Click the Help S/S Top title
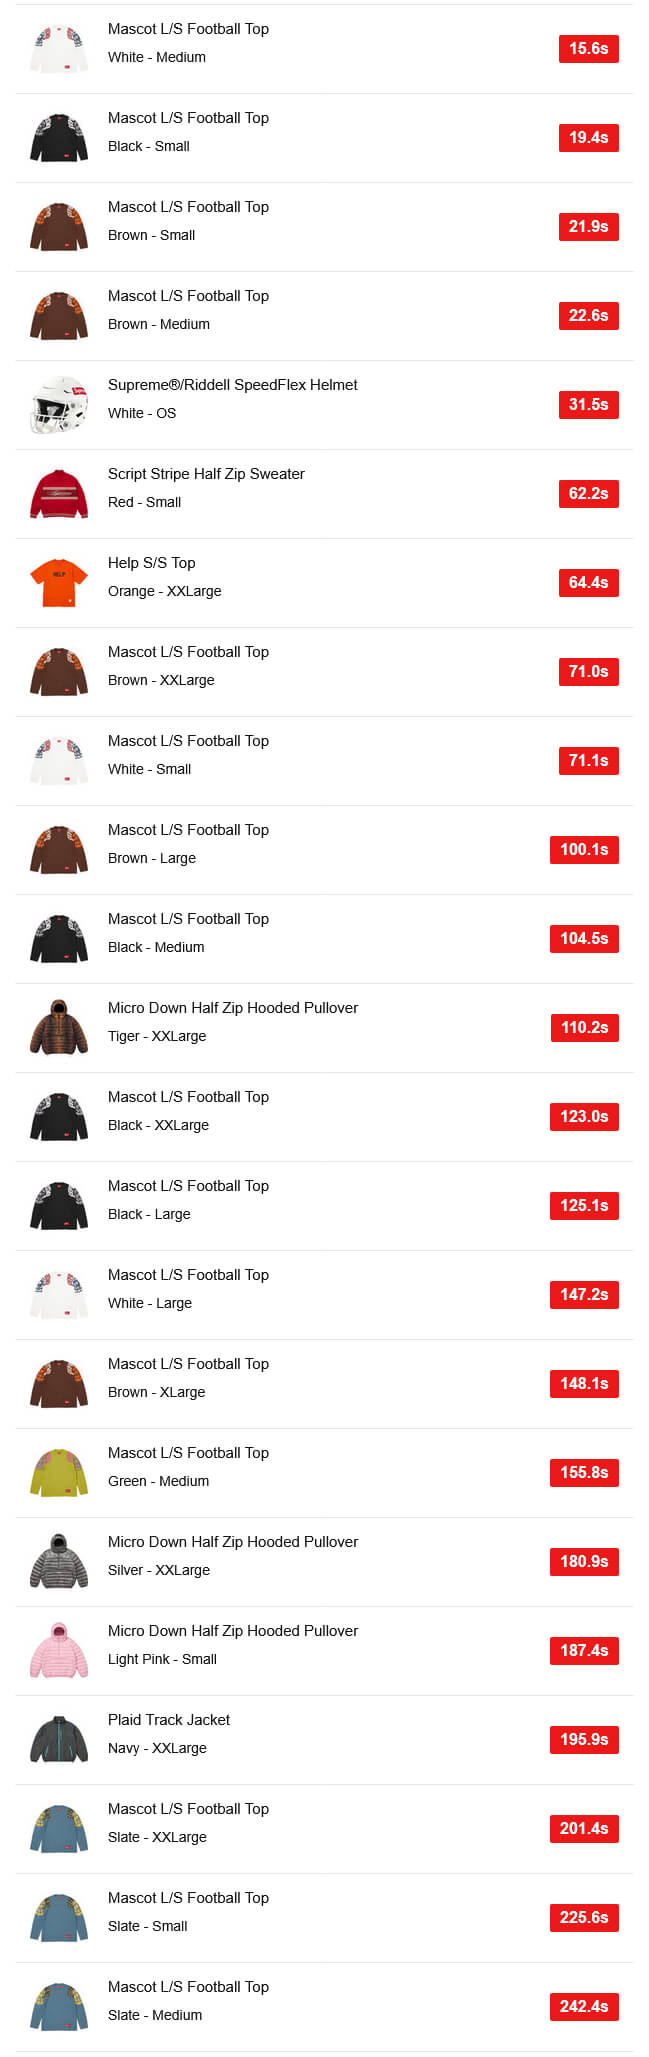 point(151,563)
